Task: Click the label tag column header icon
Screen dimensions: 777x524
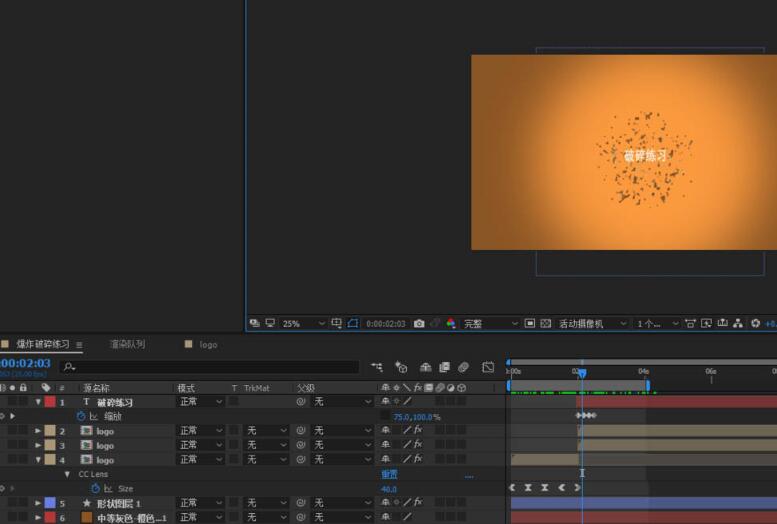Action: pyautogui.click(x=46, y=387)
